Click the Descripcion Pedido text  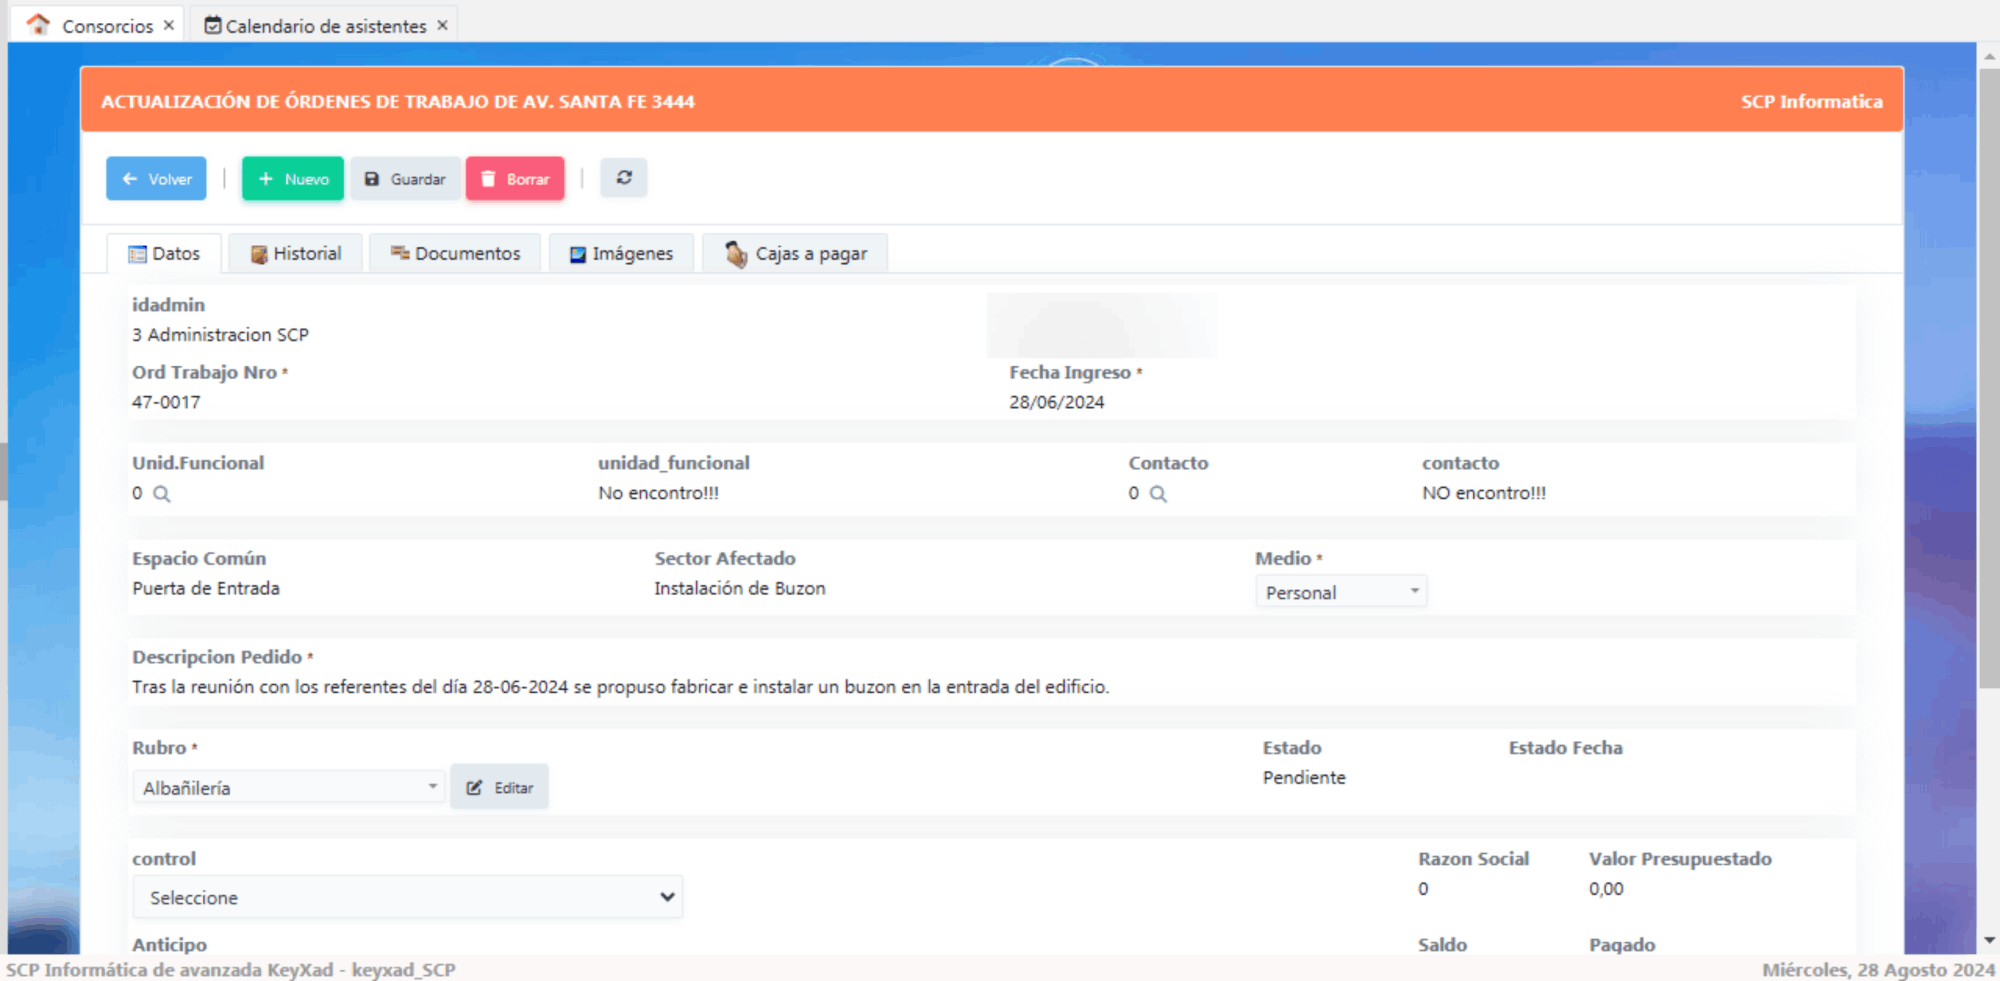coord(620,687)
